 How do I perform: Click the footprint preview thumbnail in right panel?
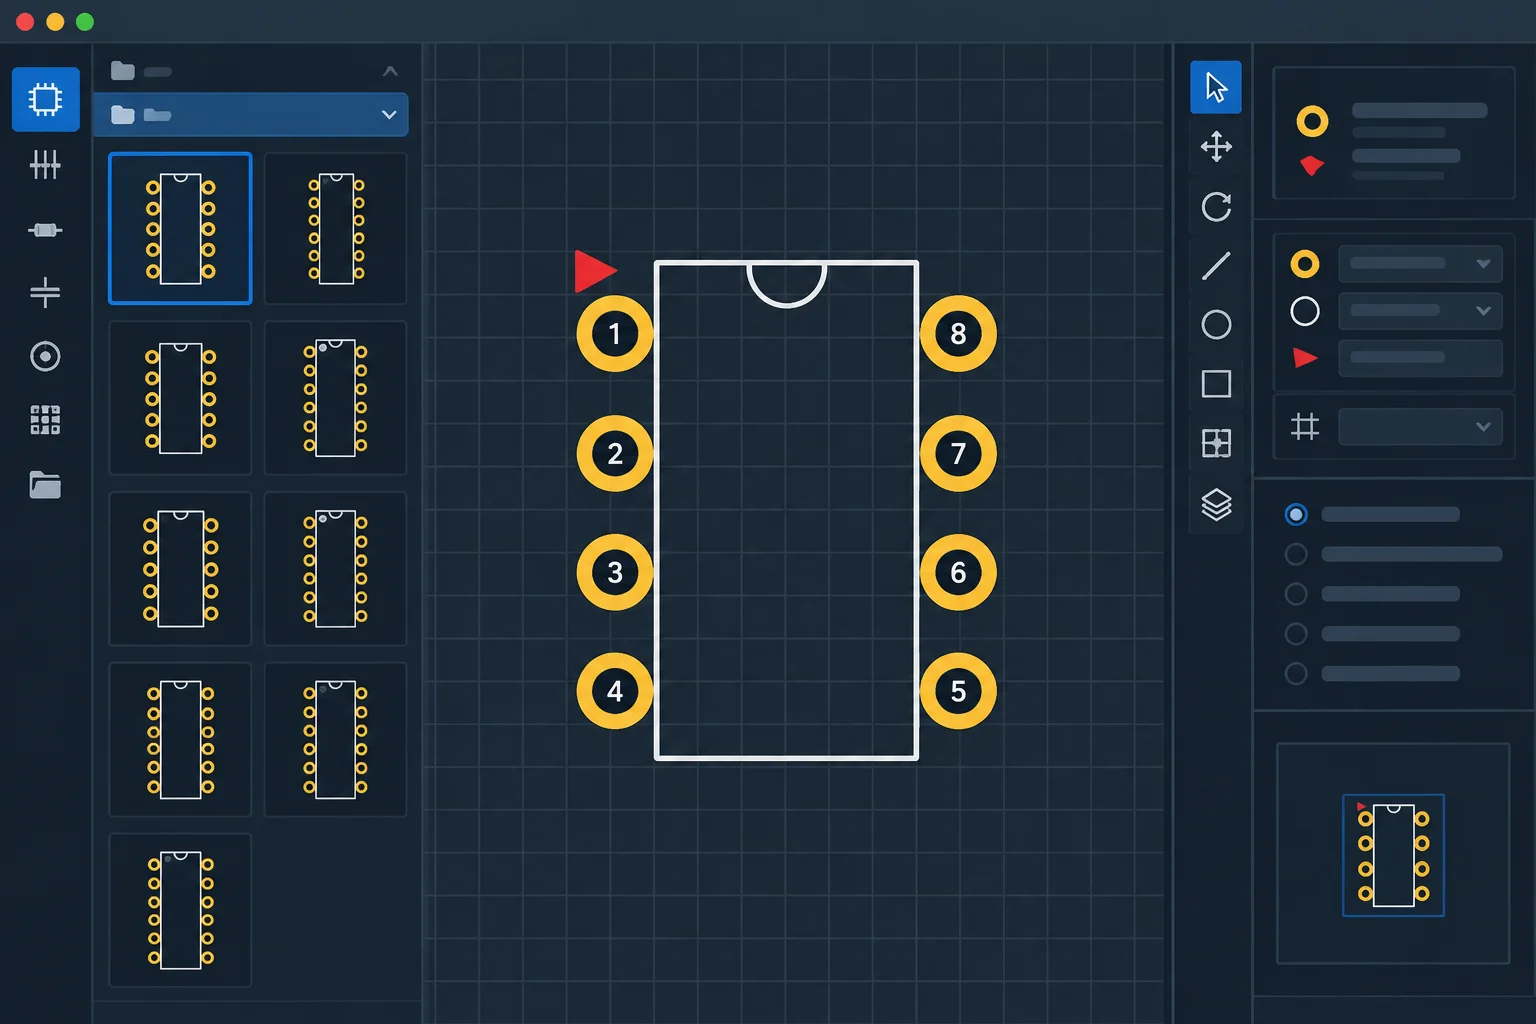pyautogui.click(x=1393, y=855)
